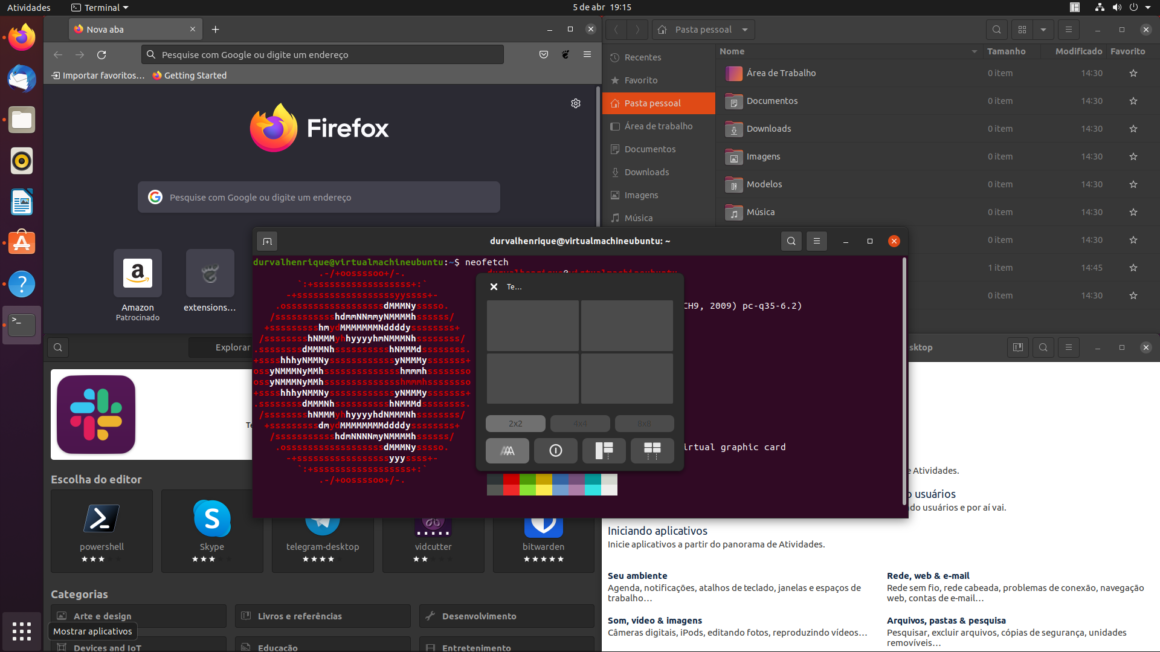Click inside the Firefox search field

pos(318,197)
